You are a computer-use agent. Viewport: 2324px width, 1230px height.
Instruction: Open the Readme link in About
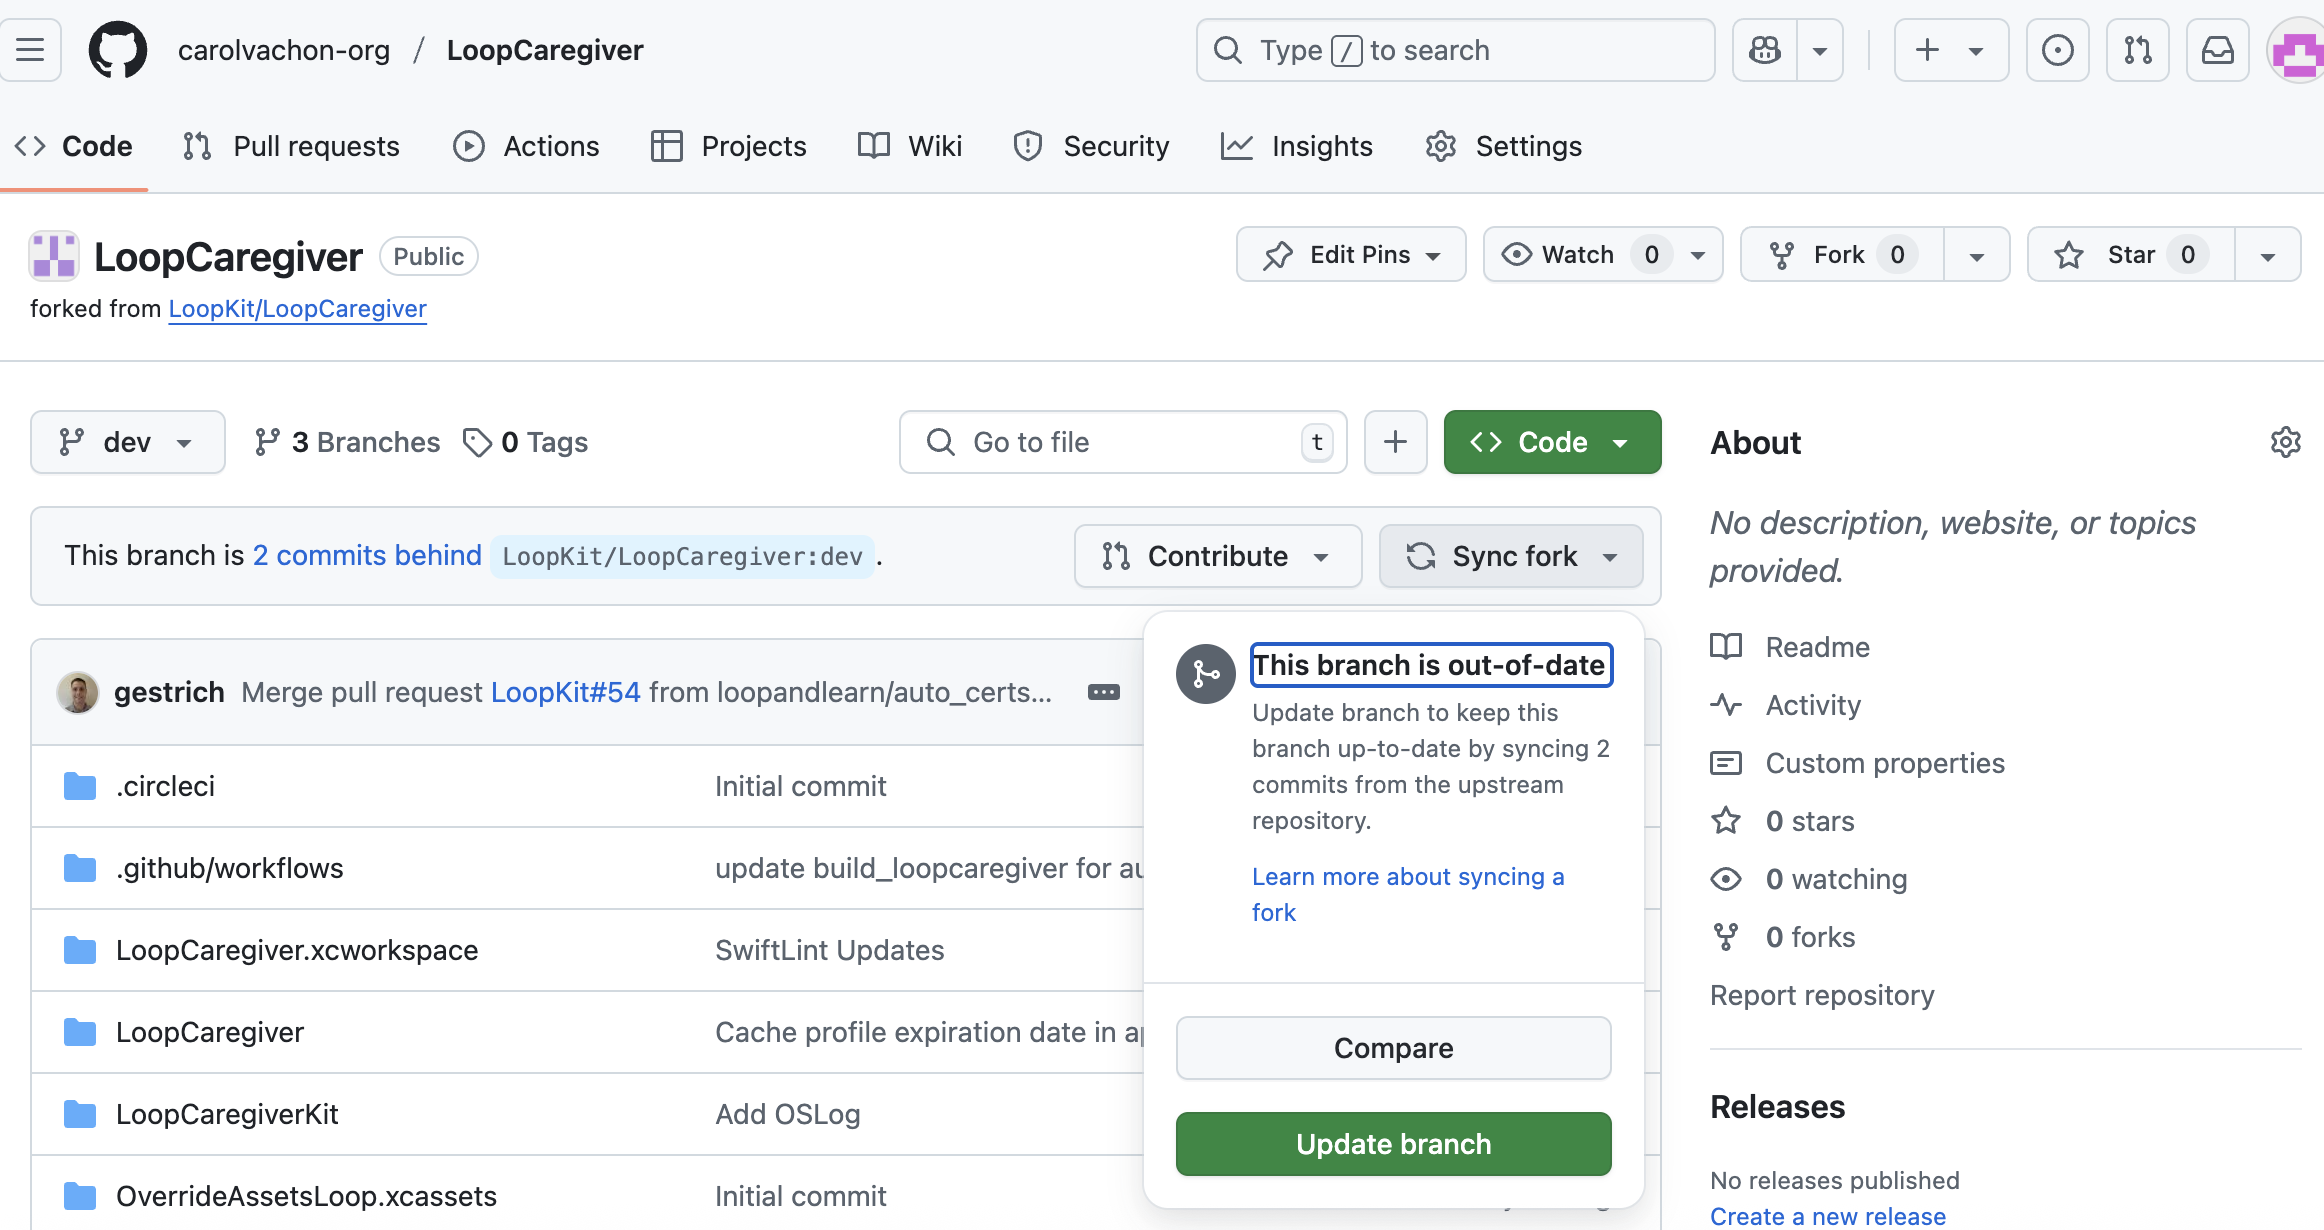tap(1790, 647)
